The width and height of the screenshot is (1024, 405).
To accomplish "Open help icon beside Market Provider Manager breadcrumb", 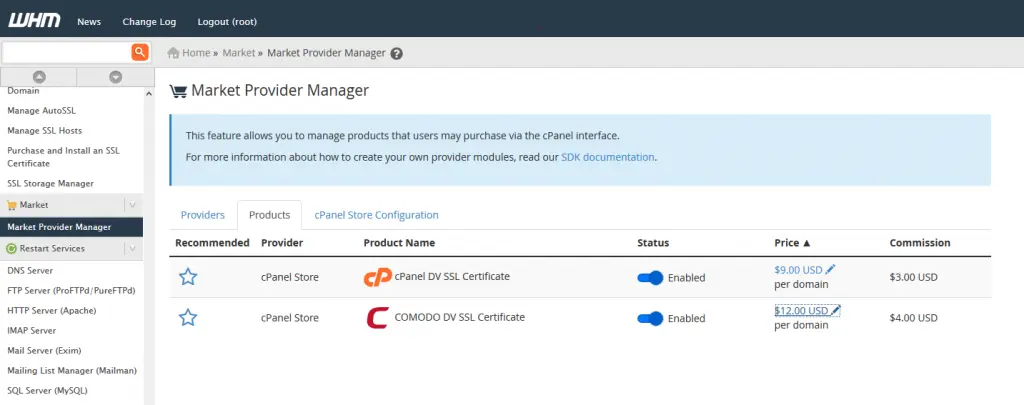I will coord(397,54).
